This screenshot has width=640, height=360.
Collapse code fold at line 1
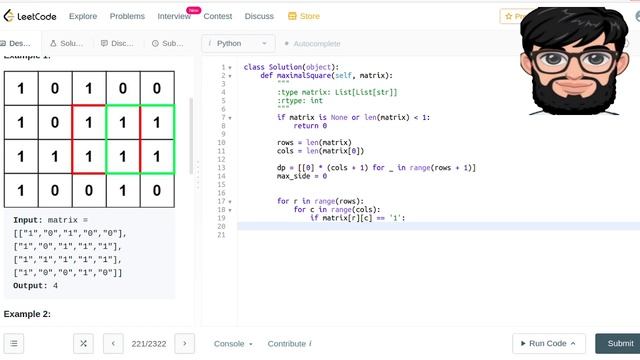[x=230, y=67]
